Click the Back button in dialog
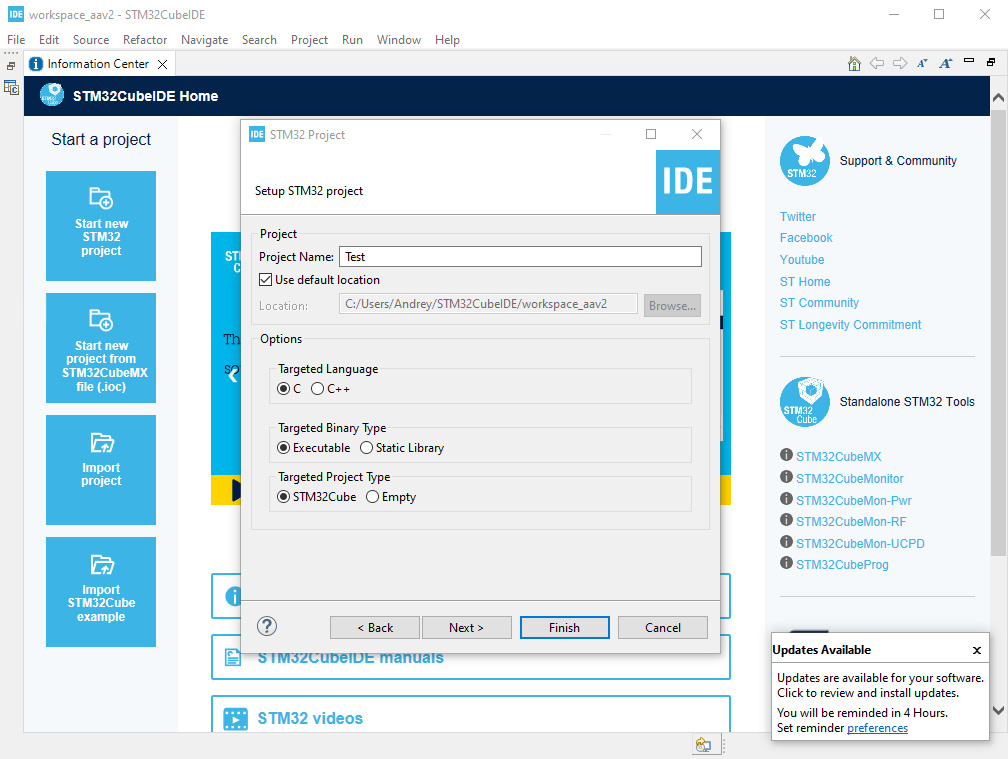The image size is (1008, 759). click(375, 628)
